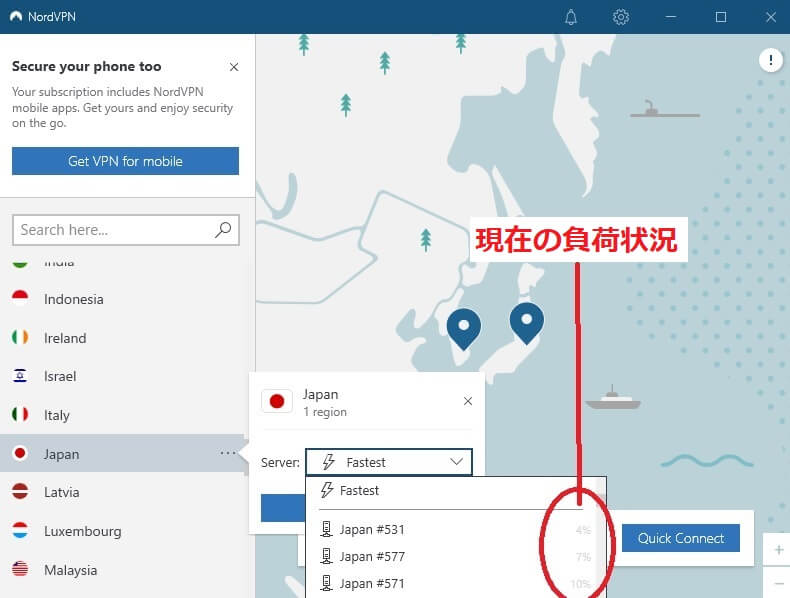790x598 pixels.
Task: Click the '1 region' text in popup
Action: 325,412
